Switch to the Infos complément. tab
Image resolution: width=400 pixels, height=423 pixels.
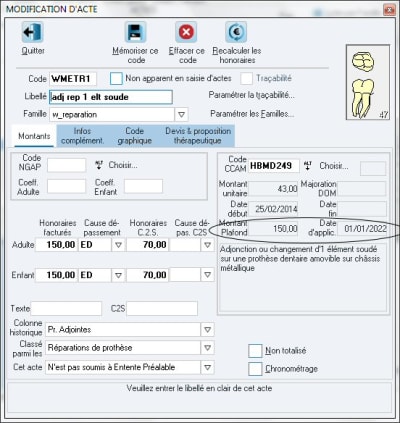click(82, 136)
